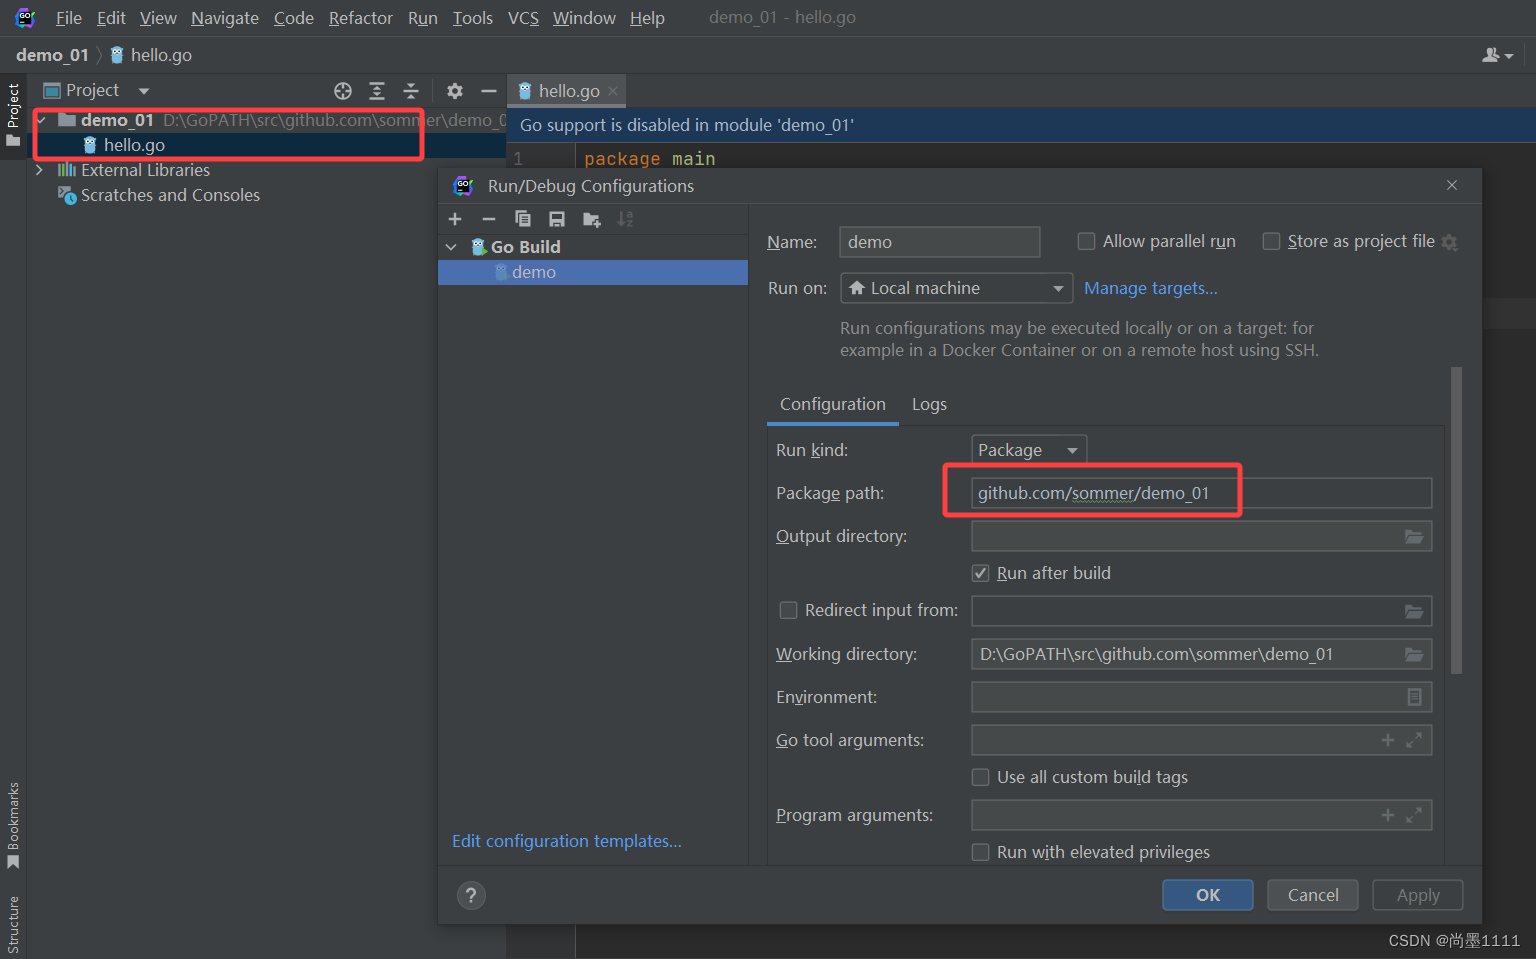1536x959 pixels.
Task: Browse for Output directory folder icon
Action: [1414, 537]
